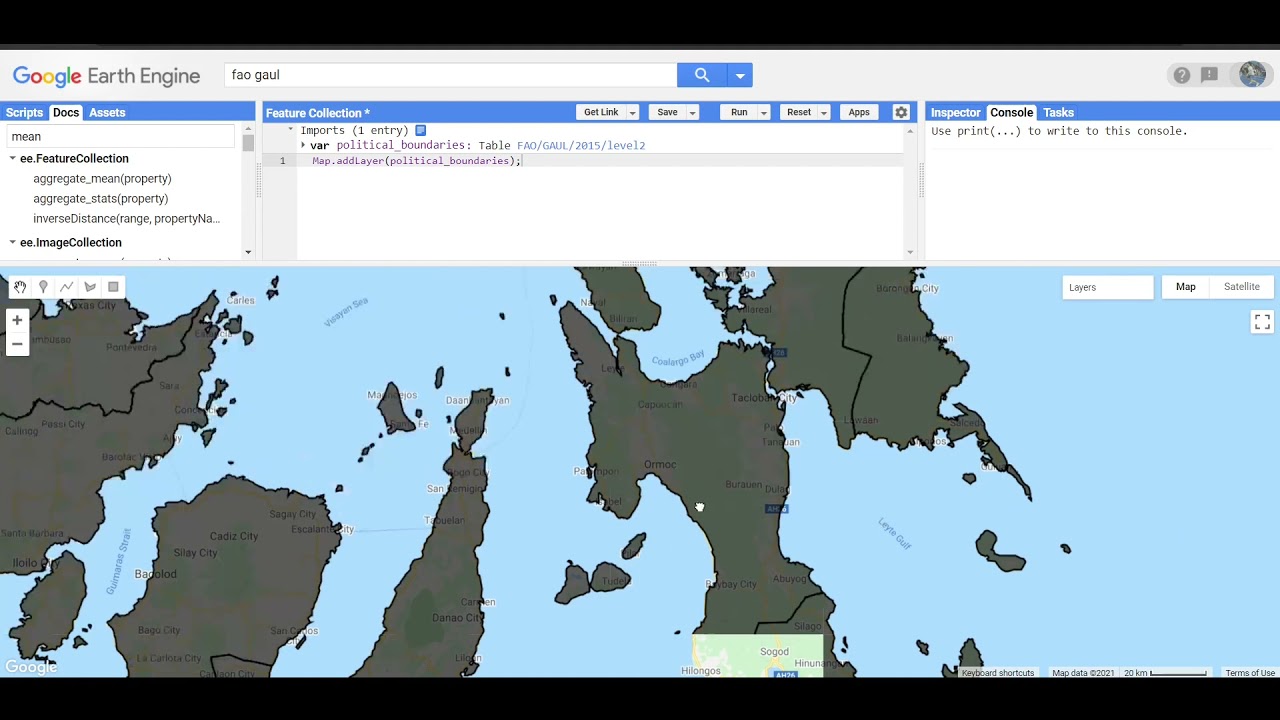The image size is (1280, 720).
Task: Click the Google Earth Engine logo
Action: pyautogui.click(x=106, y=76)
